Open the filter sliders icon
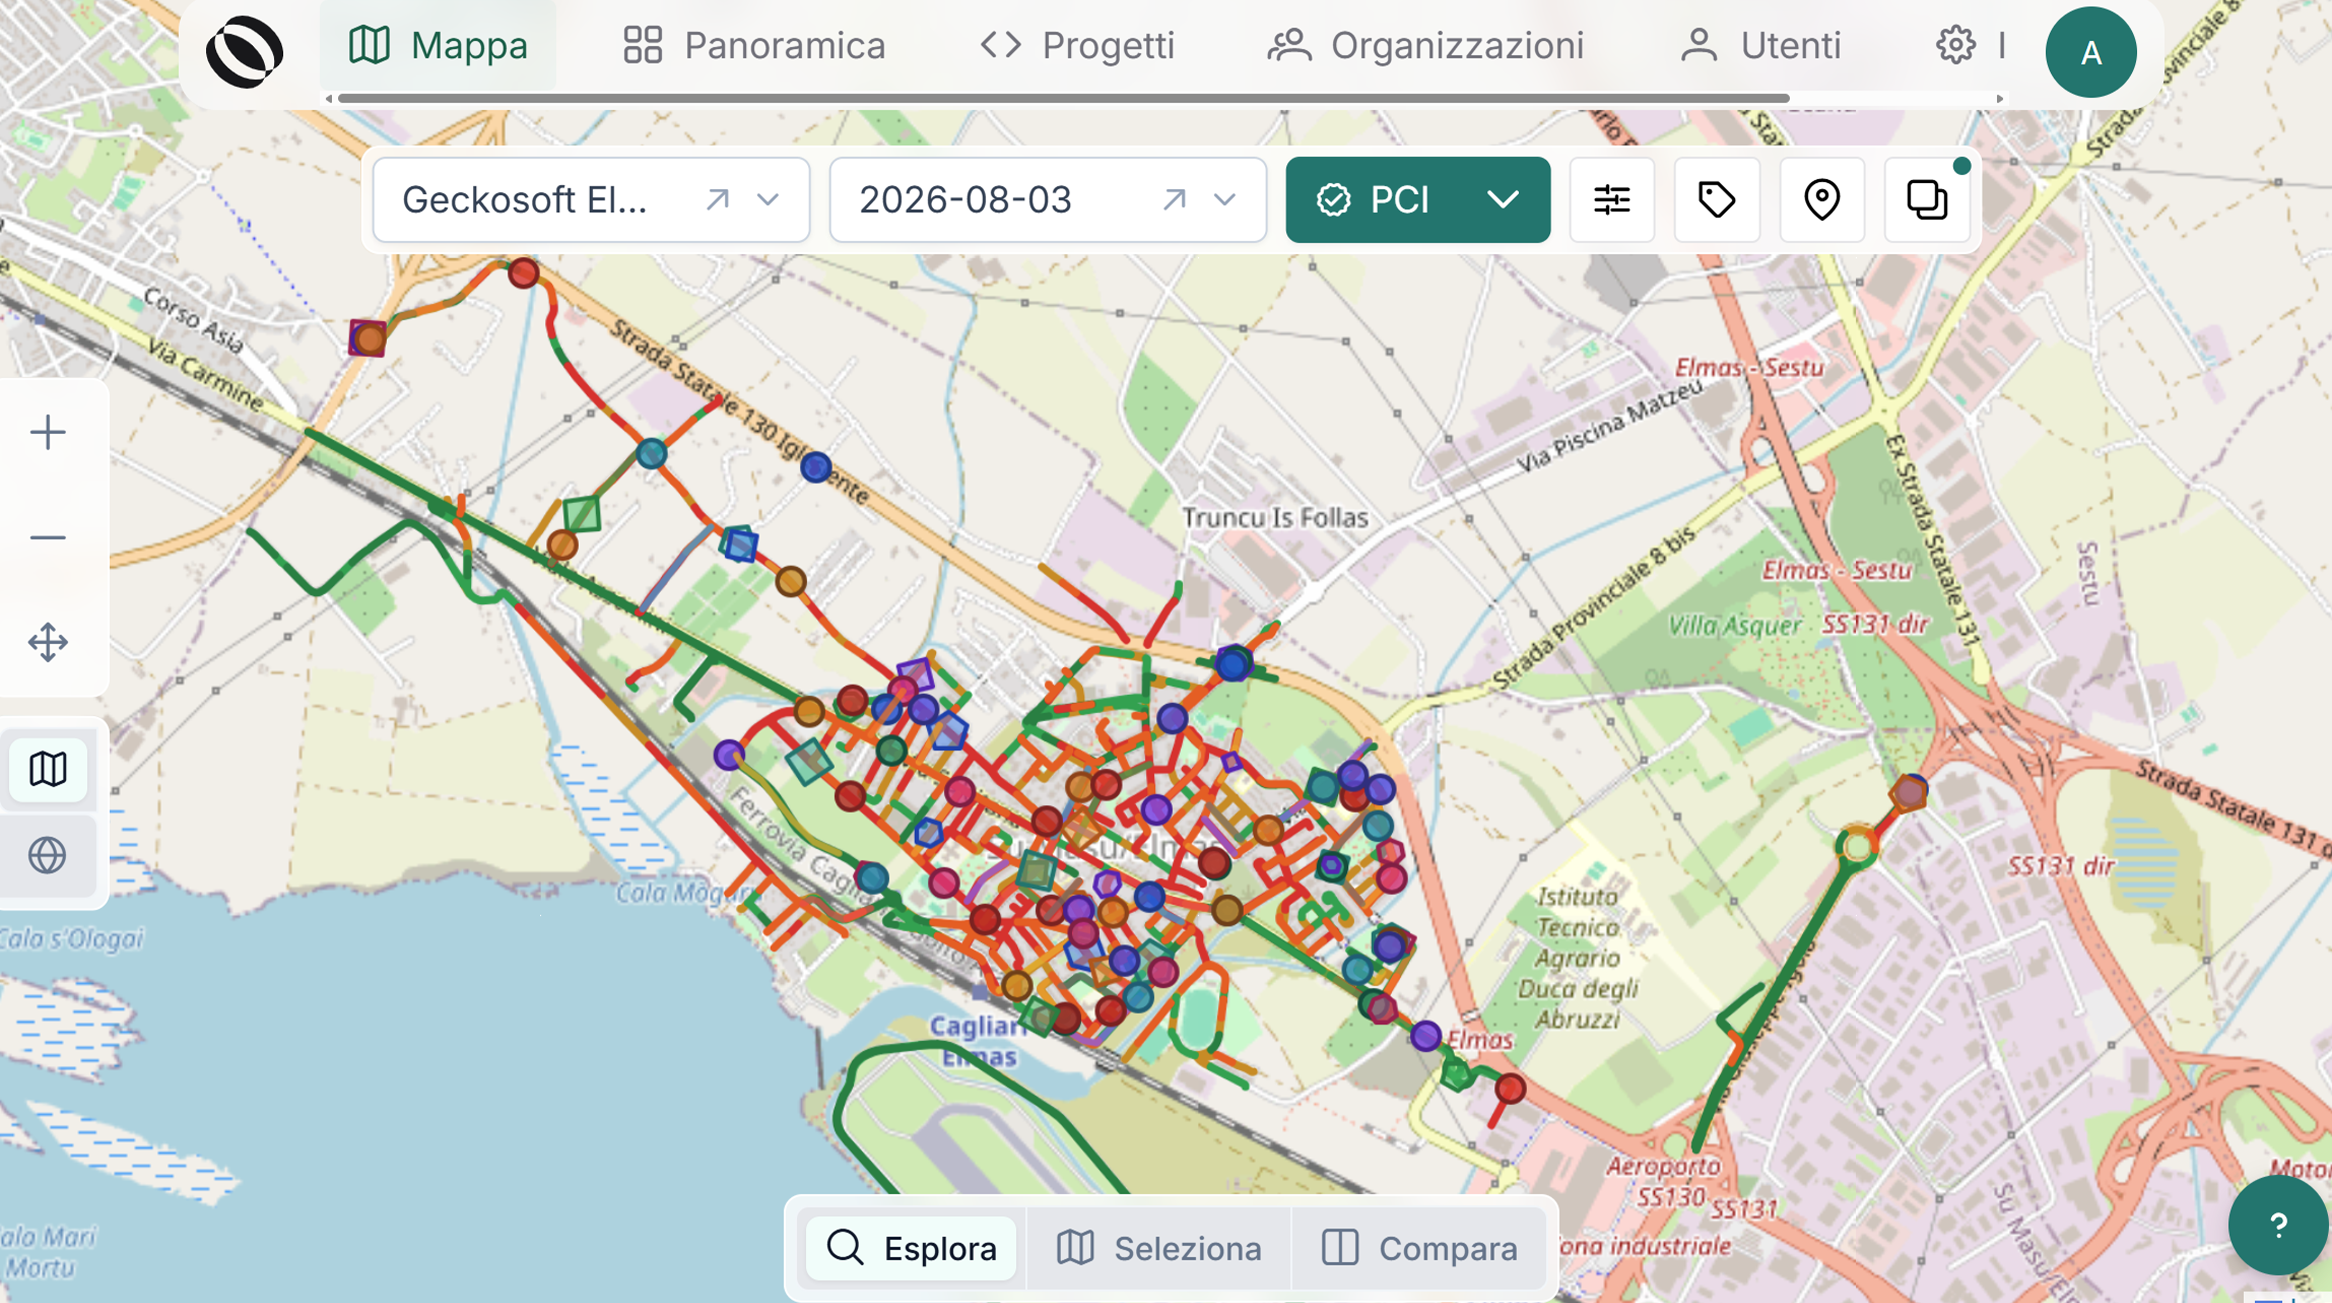The width and height of the screenshot is (2332, 1303). point(1612,200)
